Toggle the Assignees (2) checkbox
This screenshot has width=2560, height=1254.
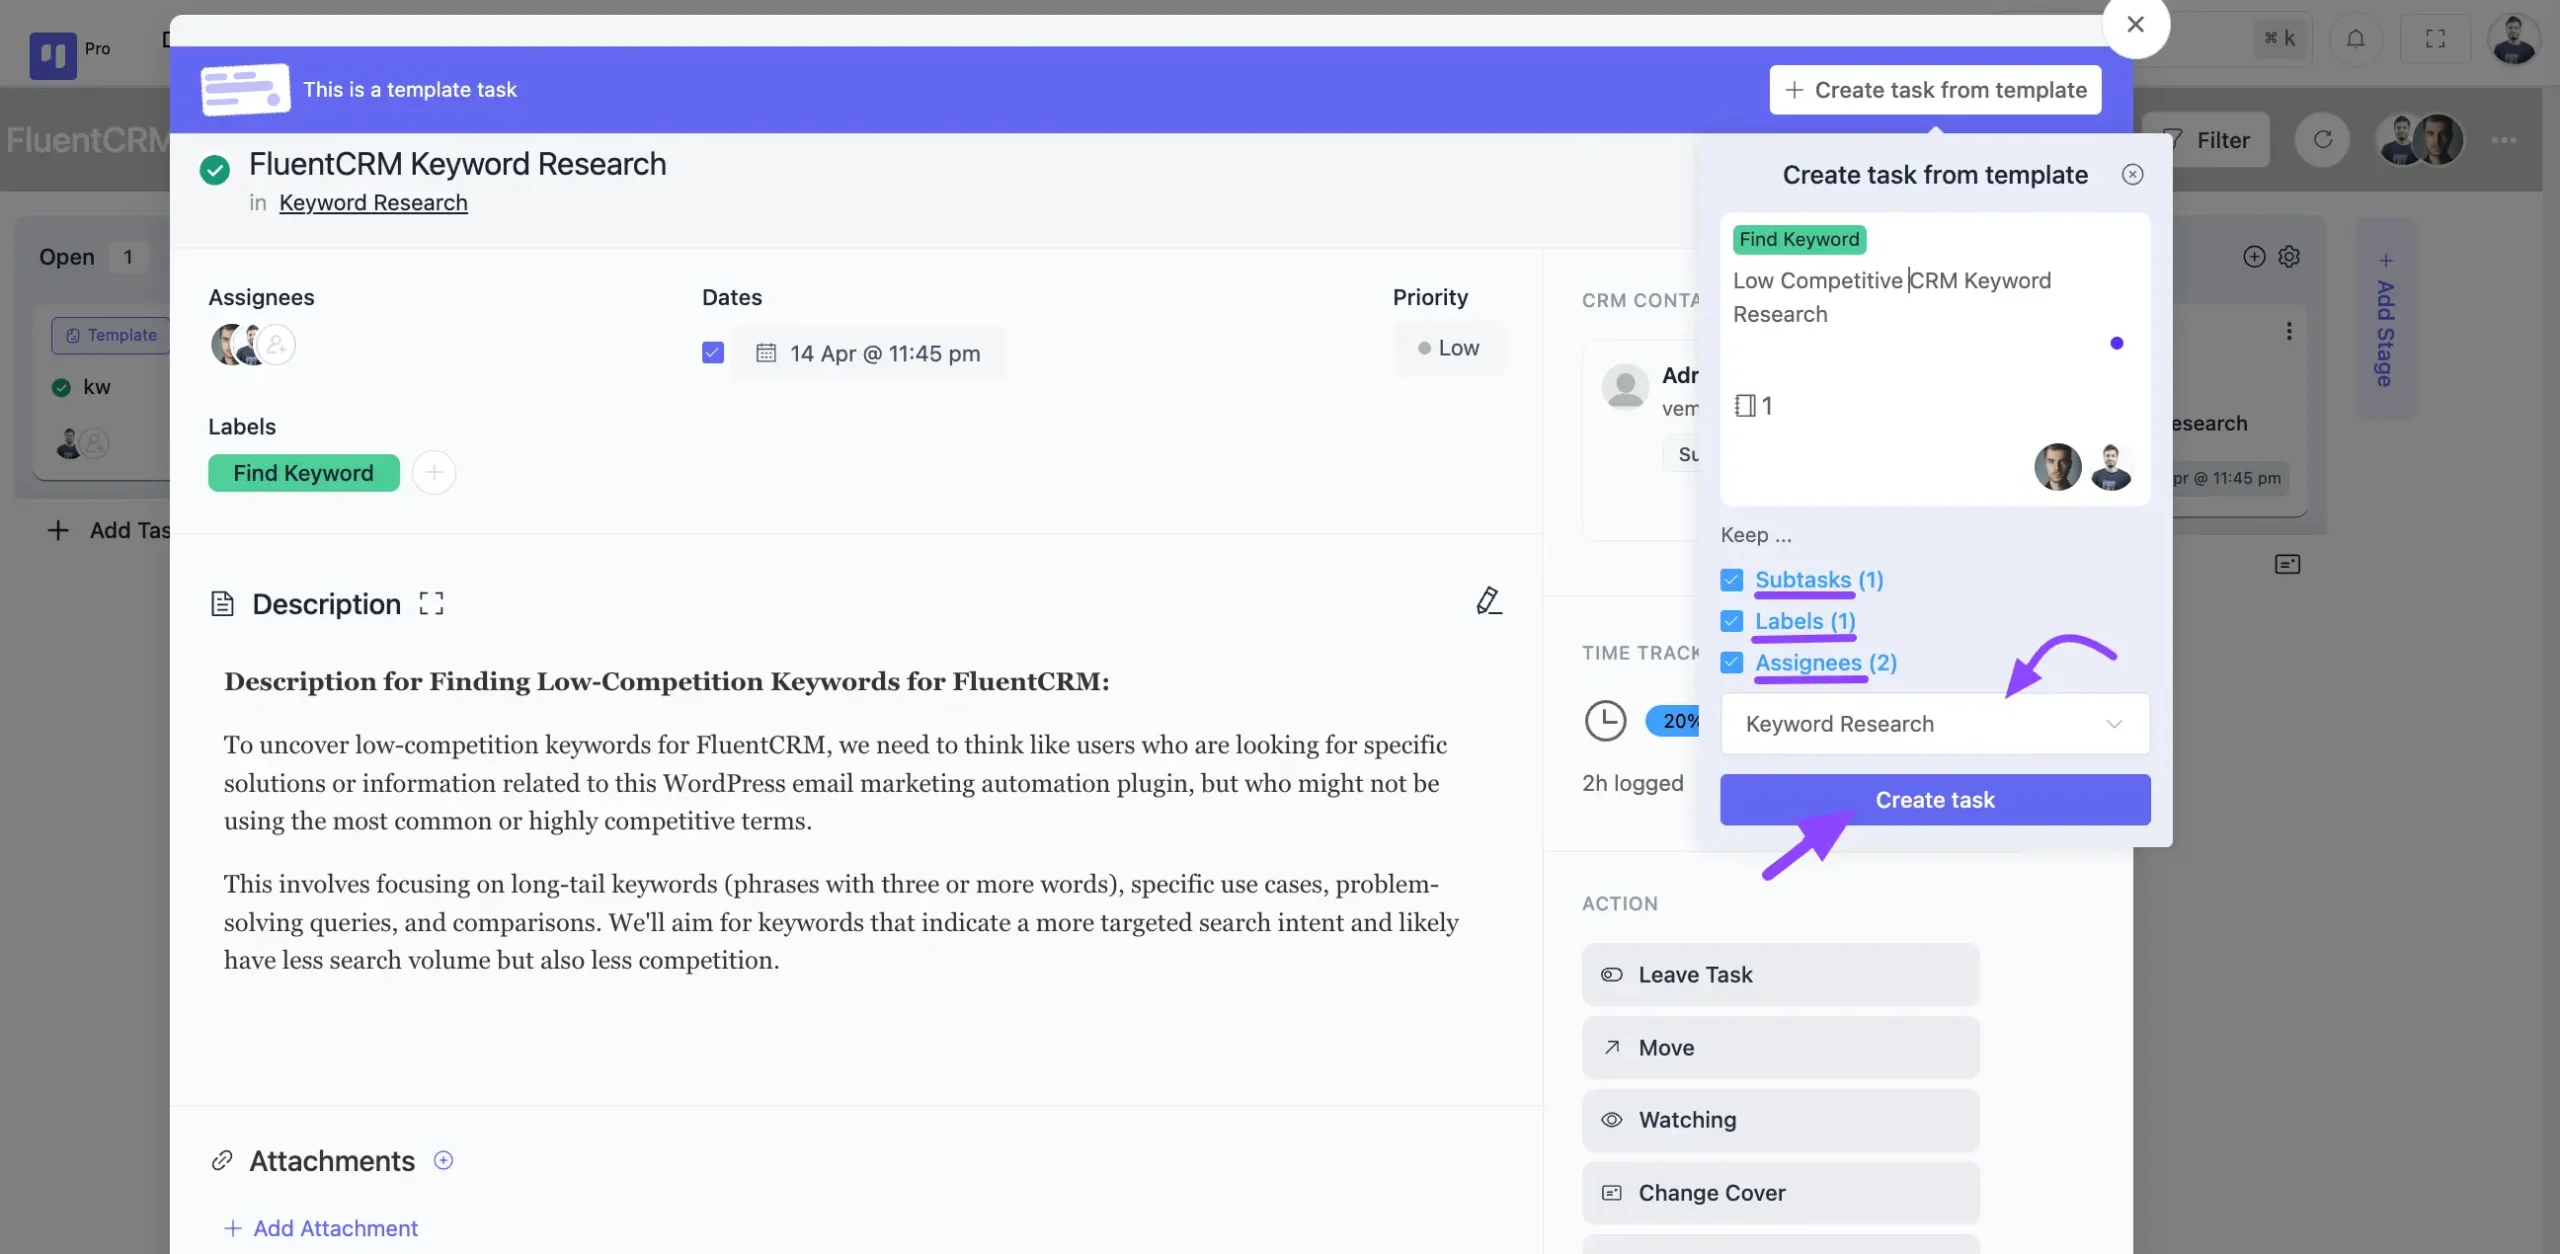click(x=1732, y=663)
